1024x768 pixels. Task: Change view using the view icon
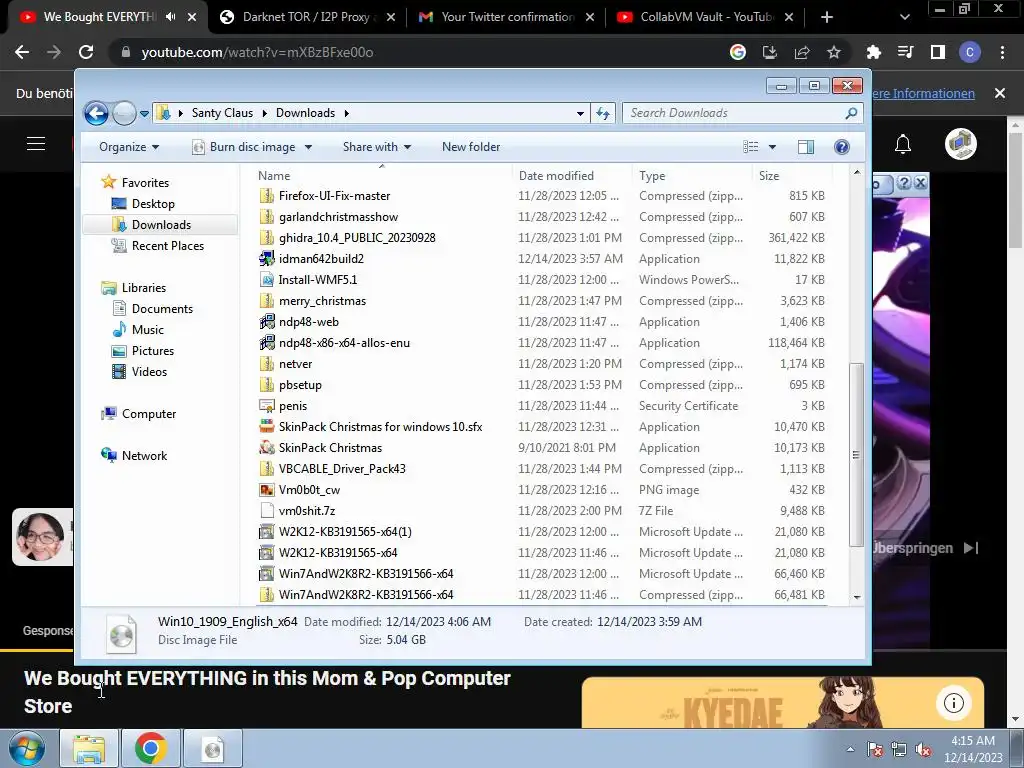[751, 147]
